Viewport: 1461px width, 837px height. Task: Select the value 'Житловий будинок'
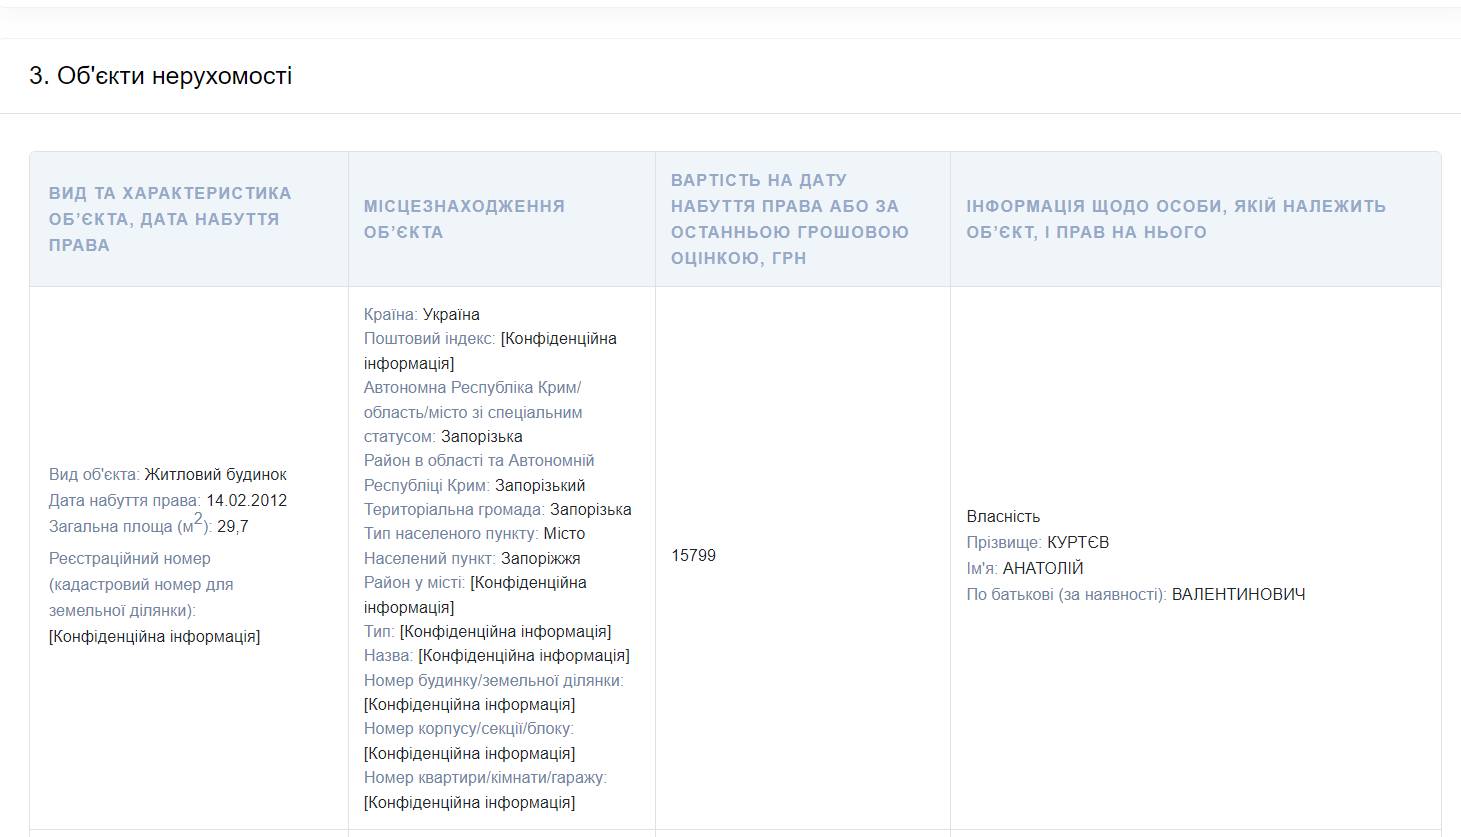[216, 474]
